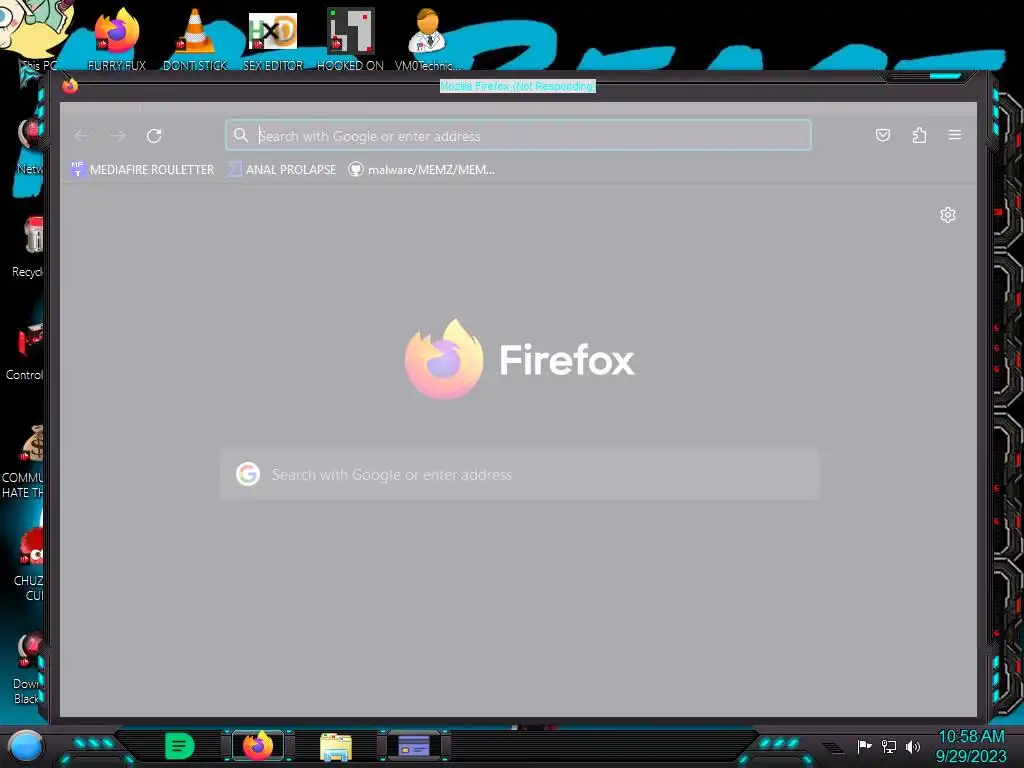The height and width of the screenshot is (768, 1024).
Task: Click the taskbar clock 10:58 AM
Action: [971, 737]
